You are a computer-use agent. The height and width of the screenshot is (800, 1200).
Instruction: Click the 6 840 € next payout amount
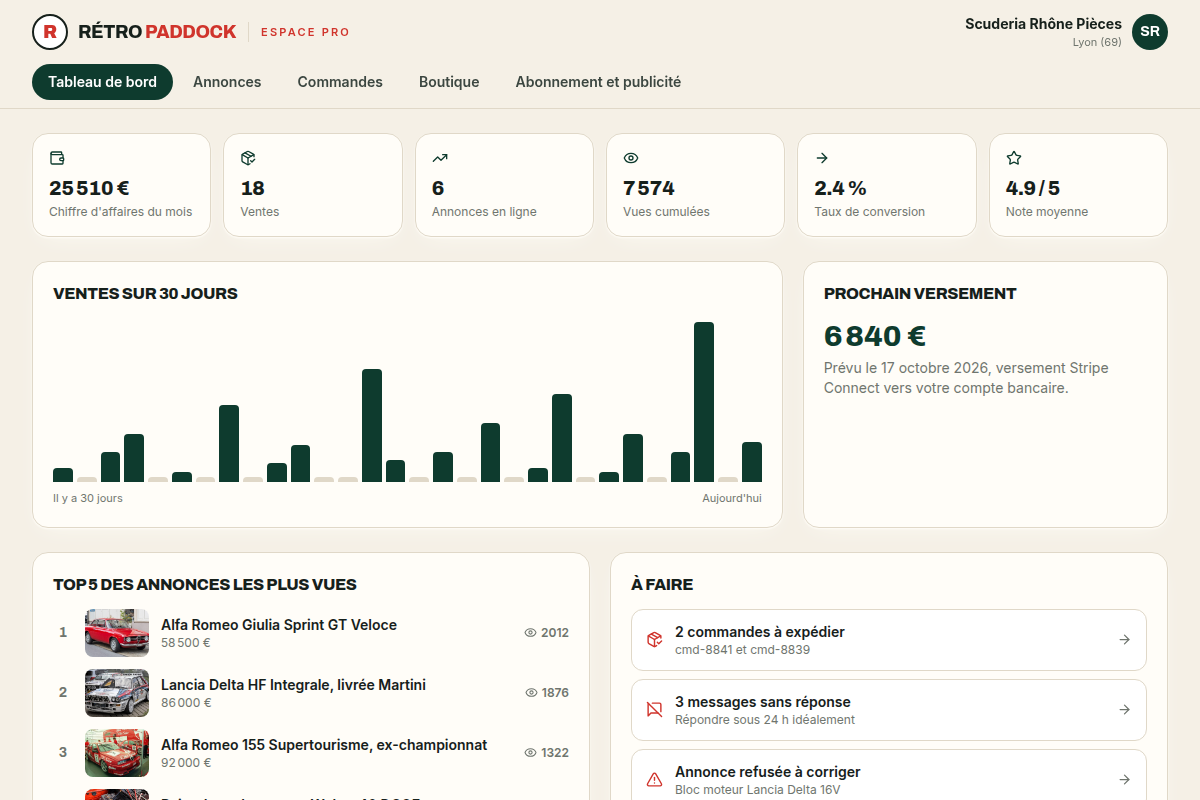pos(875,336)
